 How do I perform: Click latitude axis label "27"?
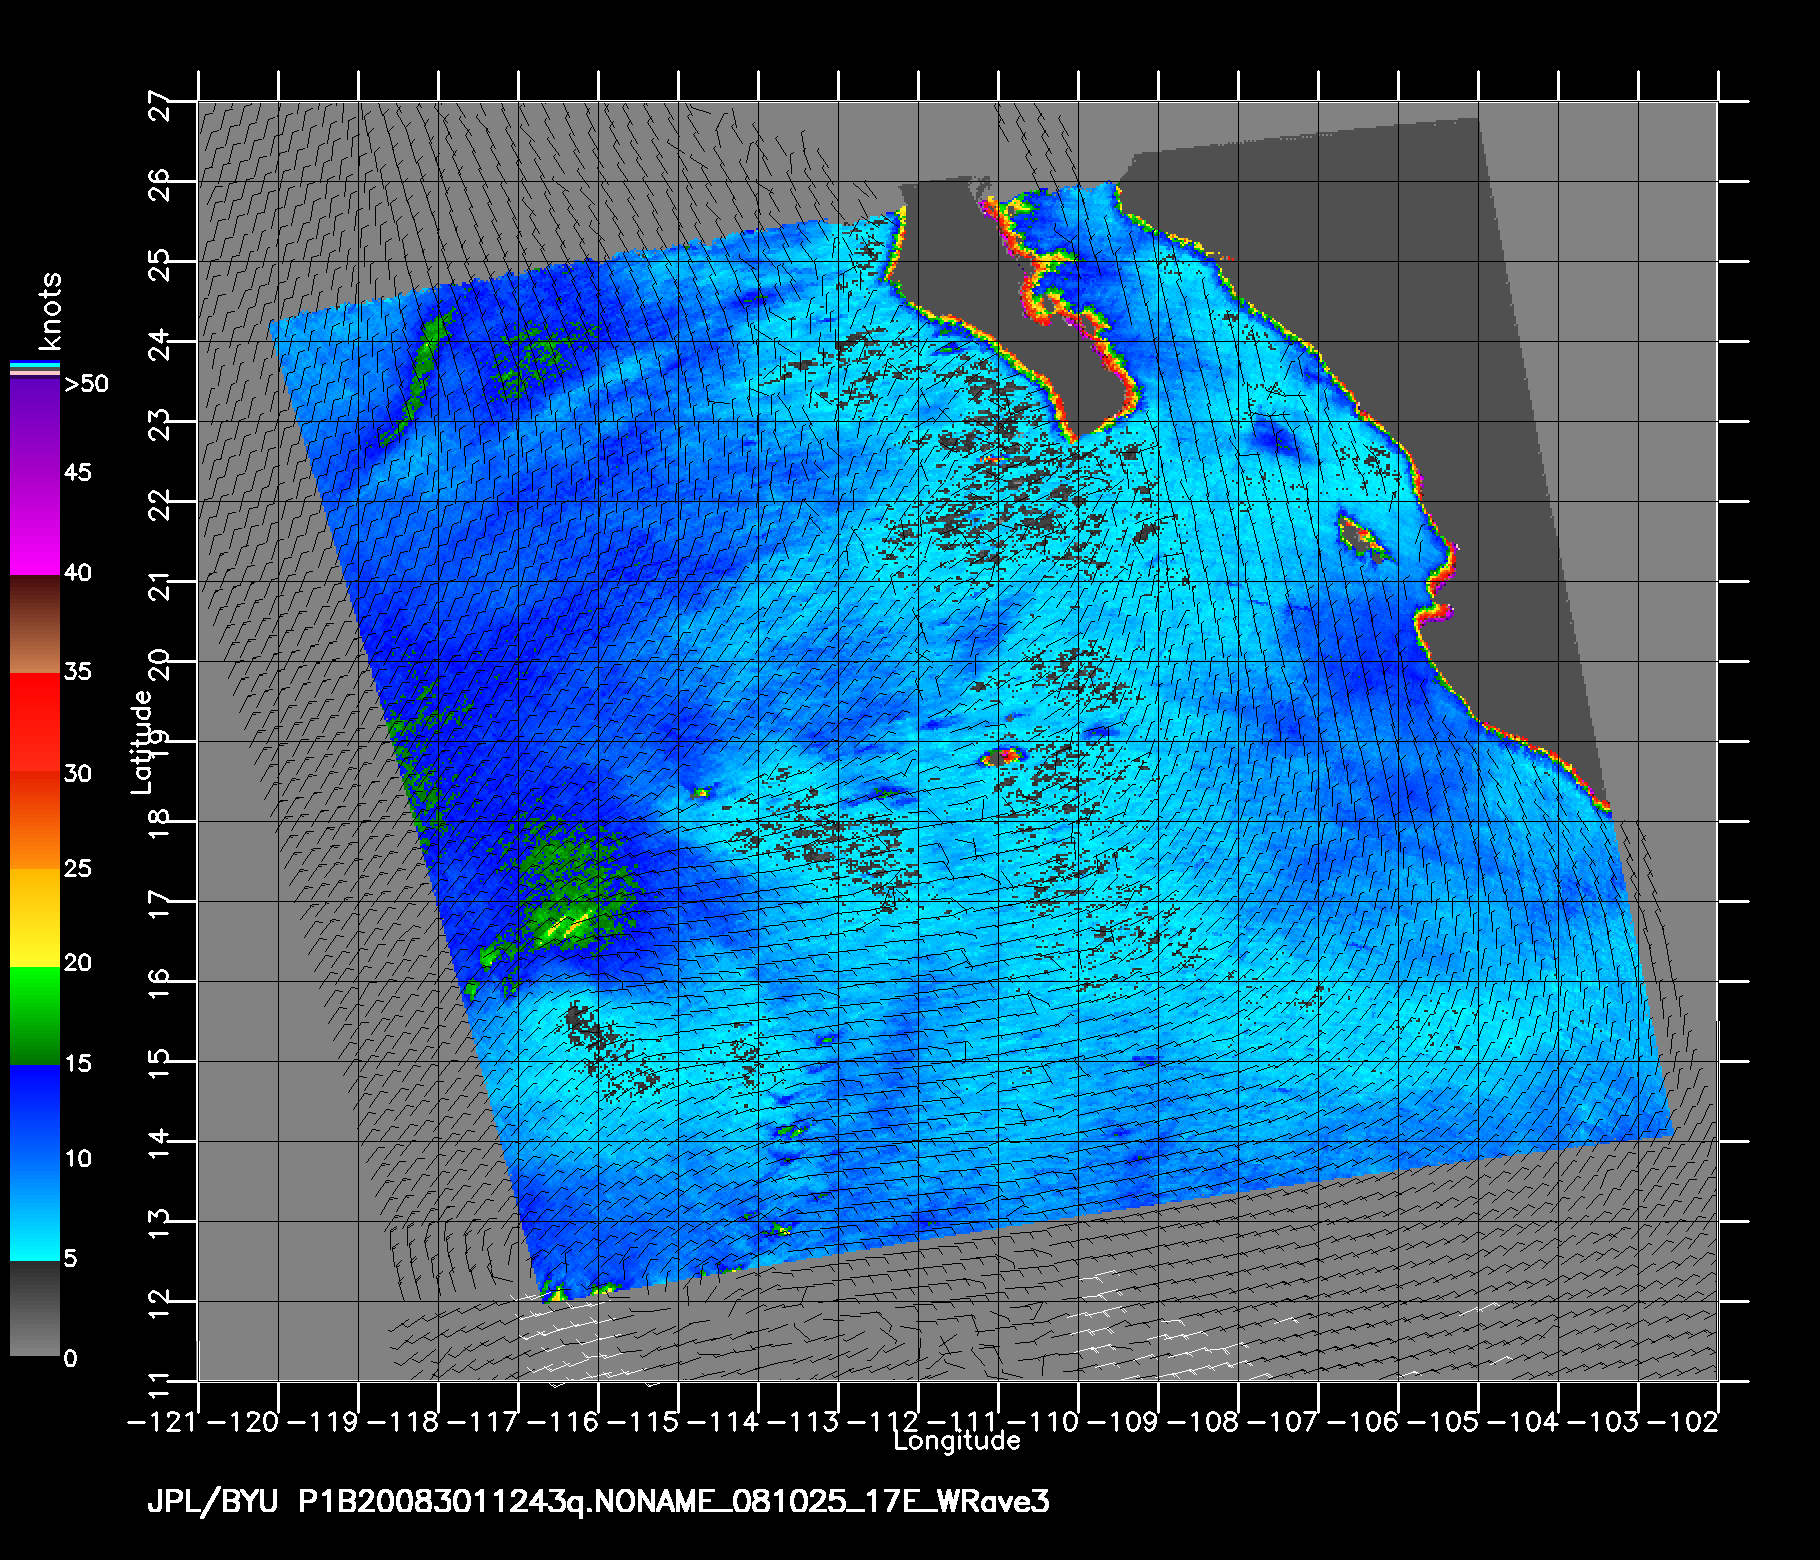coord(159,106)
